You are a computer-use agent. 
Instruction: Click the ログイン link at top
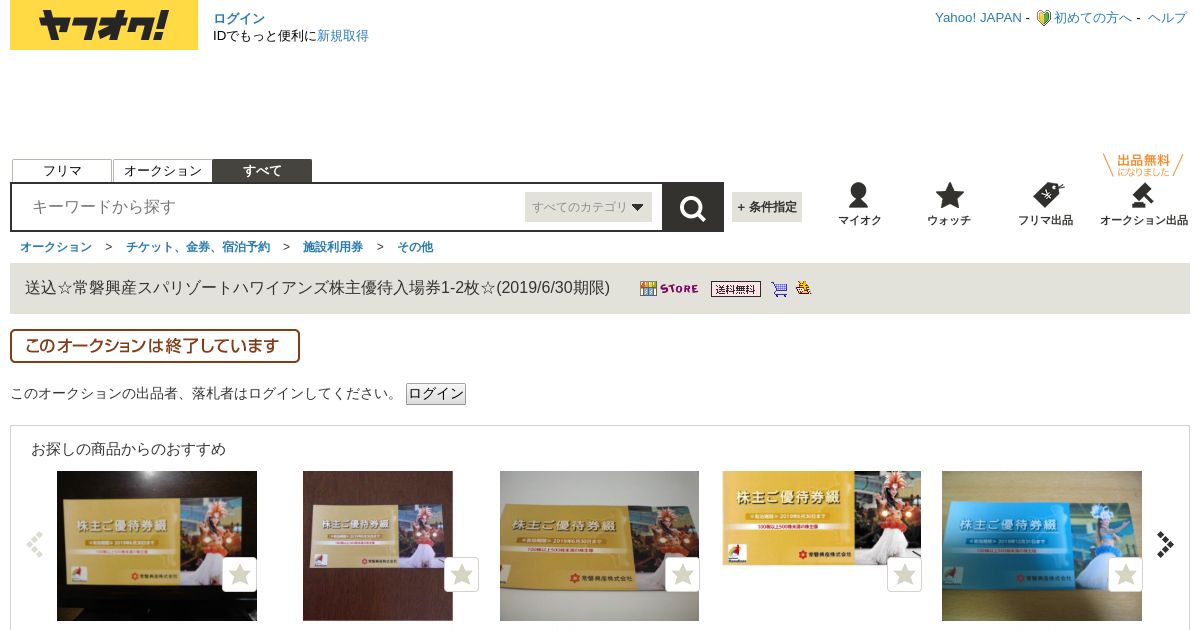pyautogui.click(x=239, y=19)
